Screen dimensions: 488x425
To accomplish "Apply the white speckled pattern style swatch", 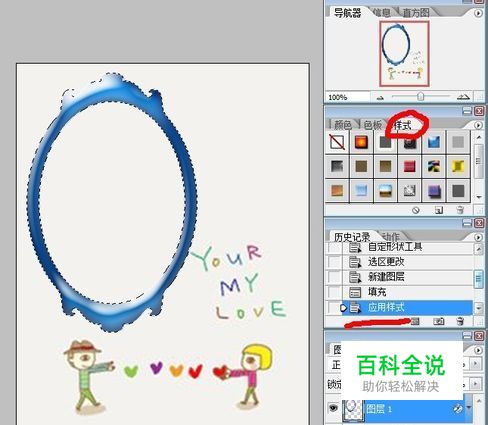I will [410, 191].
